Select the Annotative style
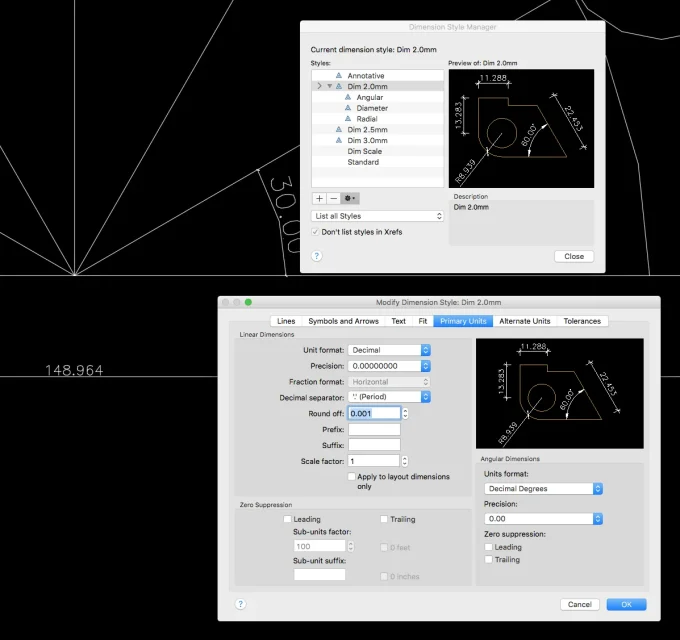 377,75
